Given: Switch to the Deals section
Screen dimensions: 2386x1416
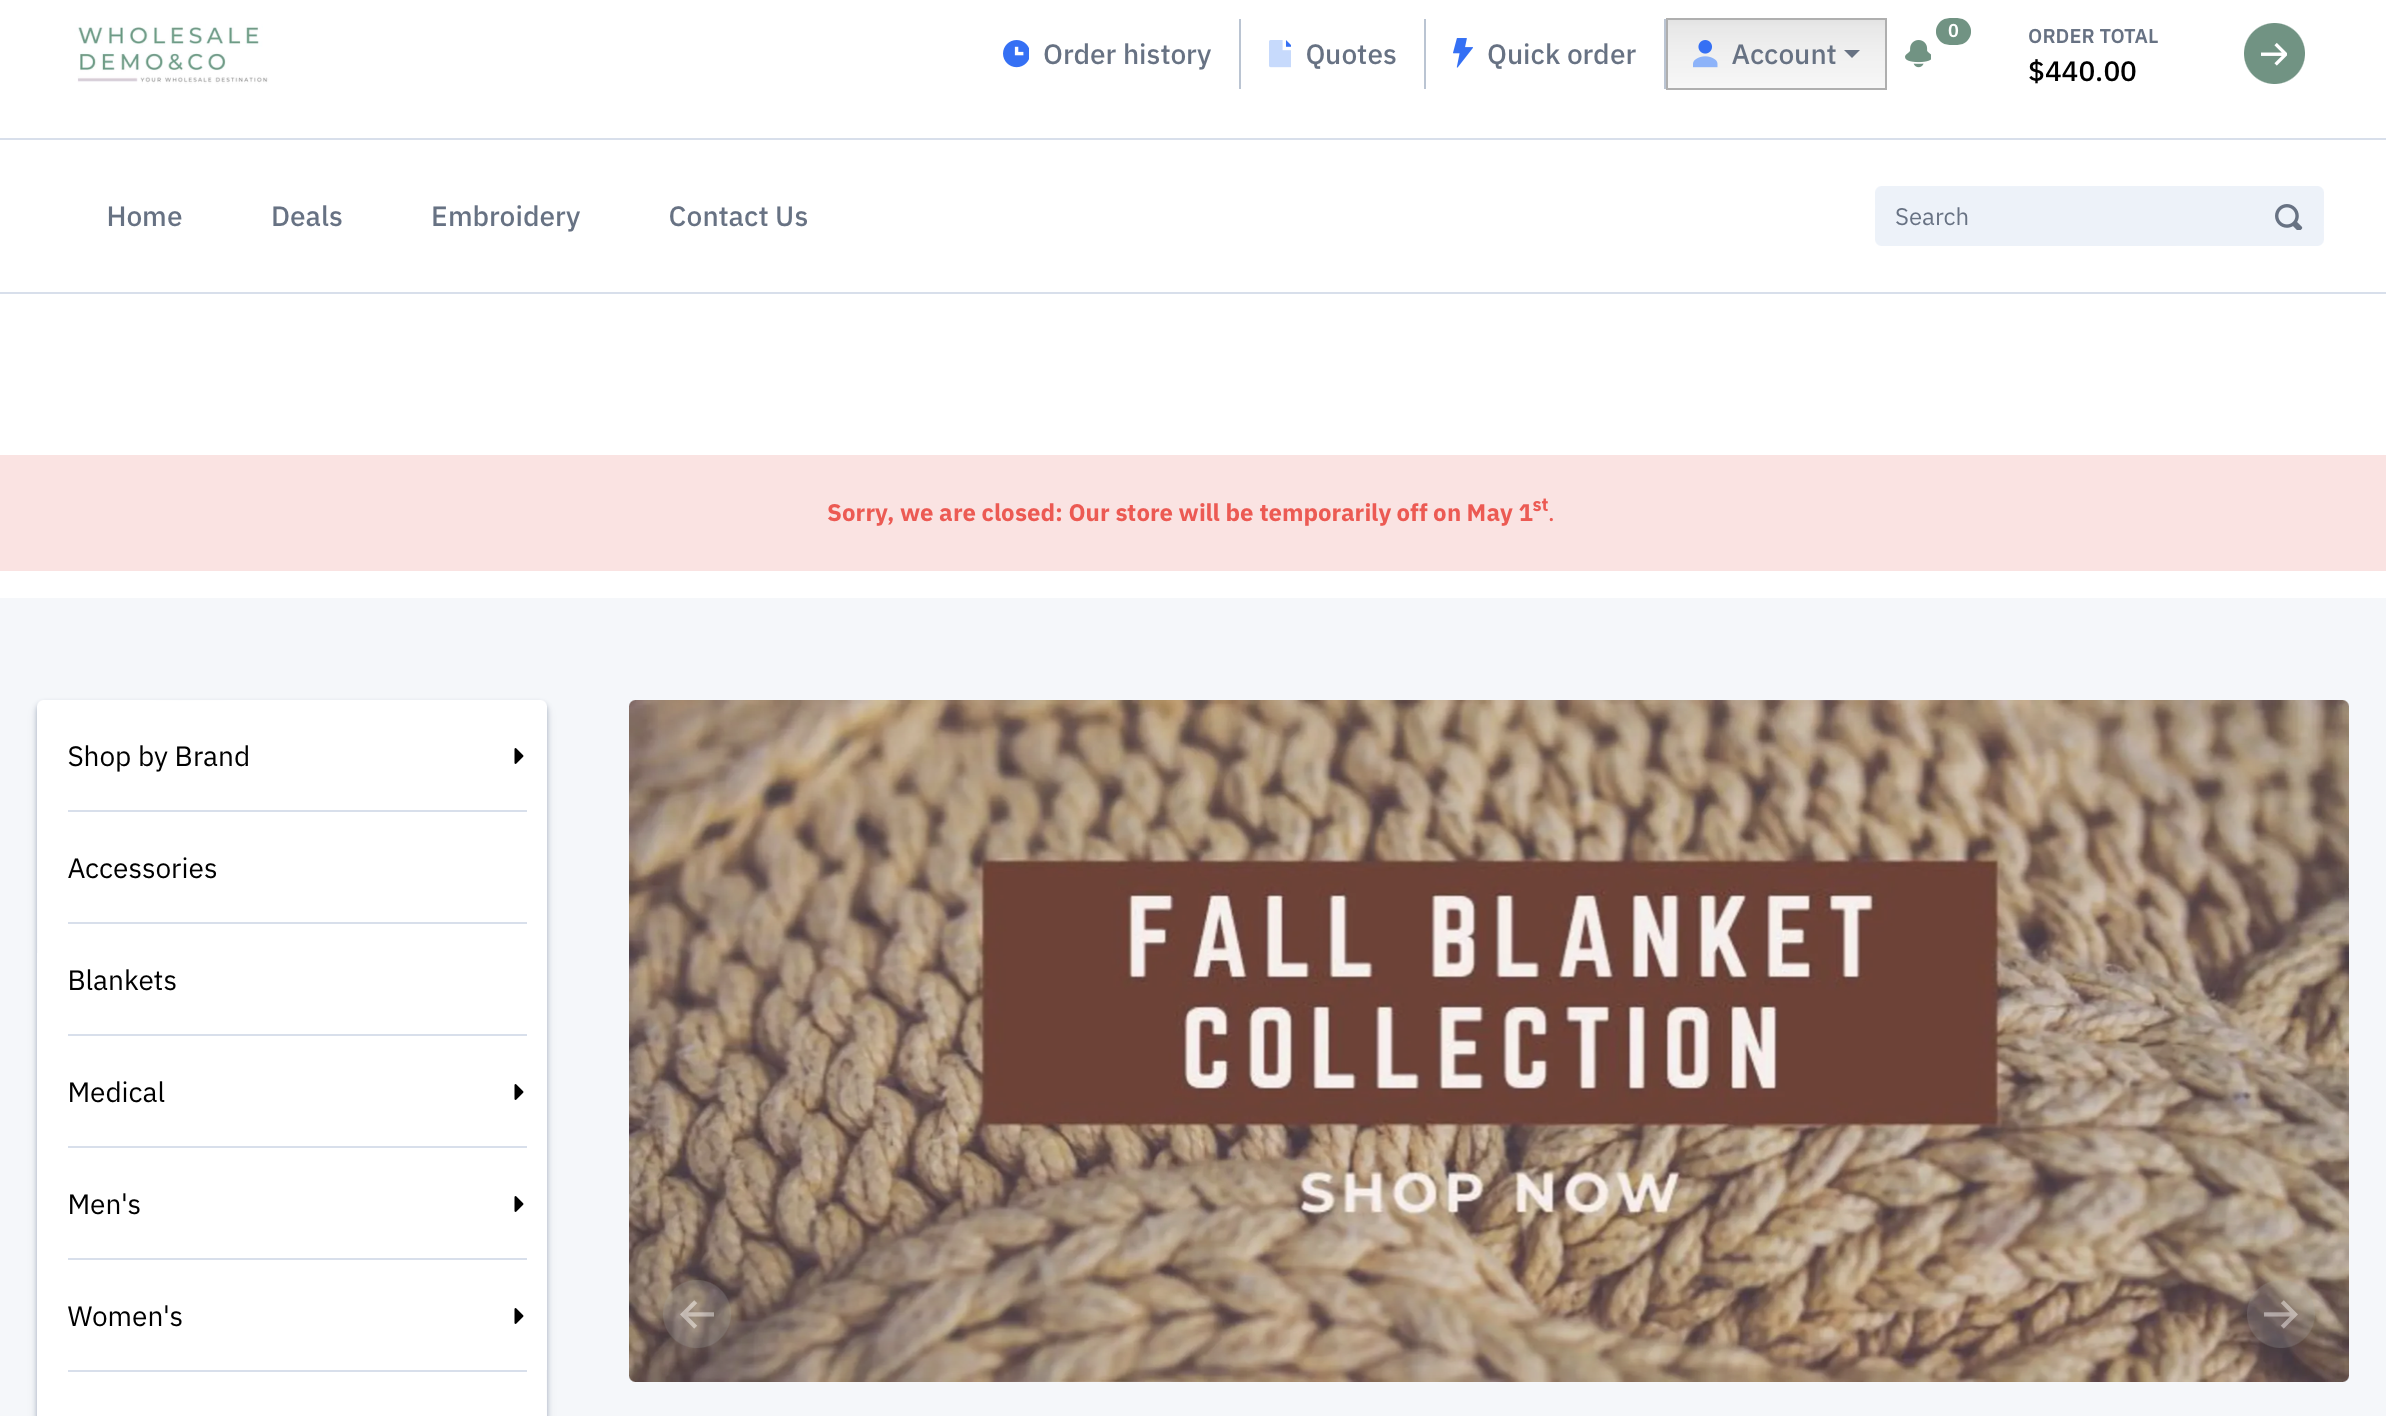Looking at the screenshot, I should click(307, 216).
